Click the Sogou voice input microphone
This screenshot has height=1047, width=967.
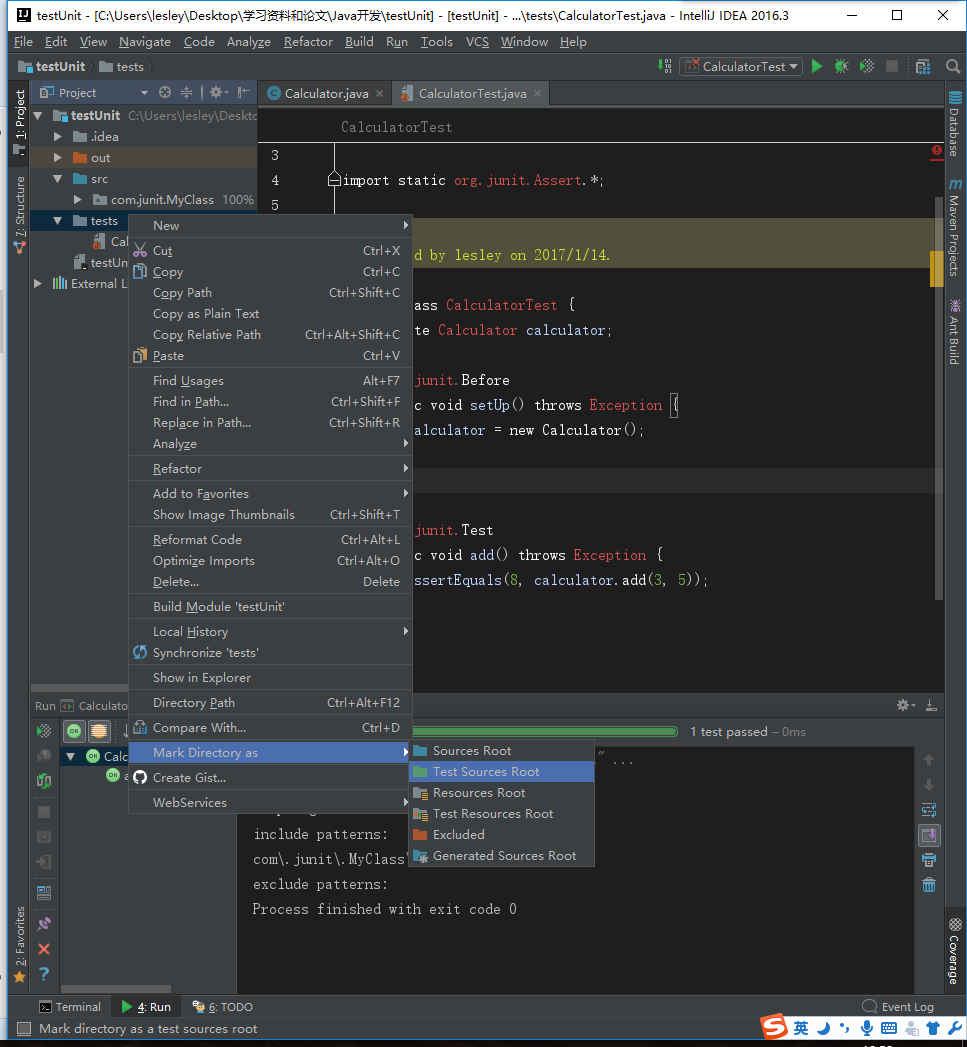pyautogui.click(x=867, y=1028)
